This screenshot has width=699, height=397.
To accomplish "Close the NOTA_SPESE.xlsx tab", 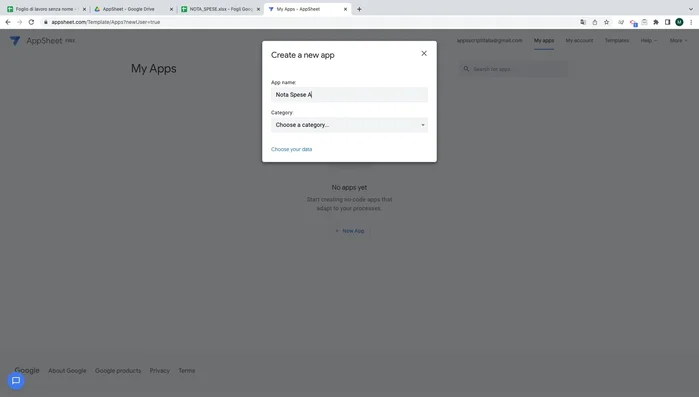I will coord(258,9).
